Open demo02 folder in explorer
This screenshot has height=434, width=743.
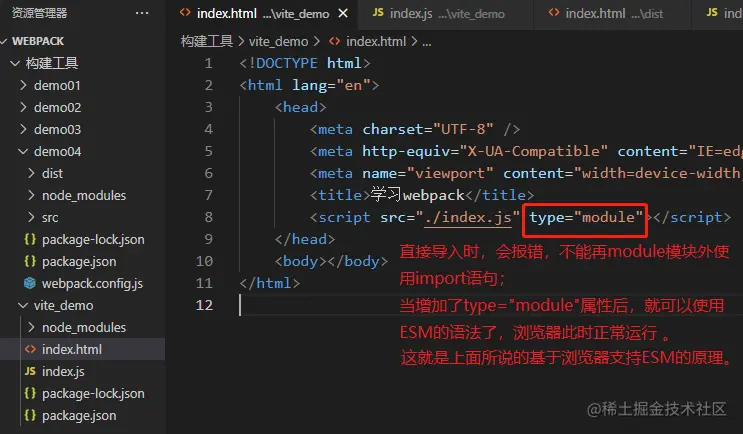pos(57,107)
